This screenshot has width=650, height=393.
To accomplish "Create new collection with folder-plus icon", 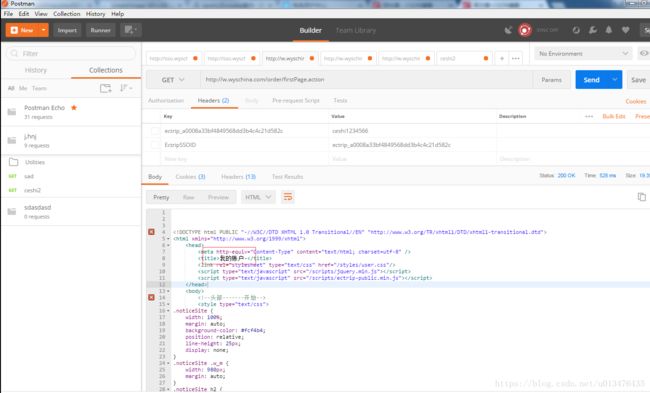I will (106, 88).
